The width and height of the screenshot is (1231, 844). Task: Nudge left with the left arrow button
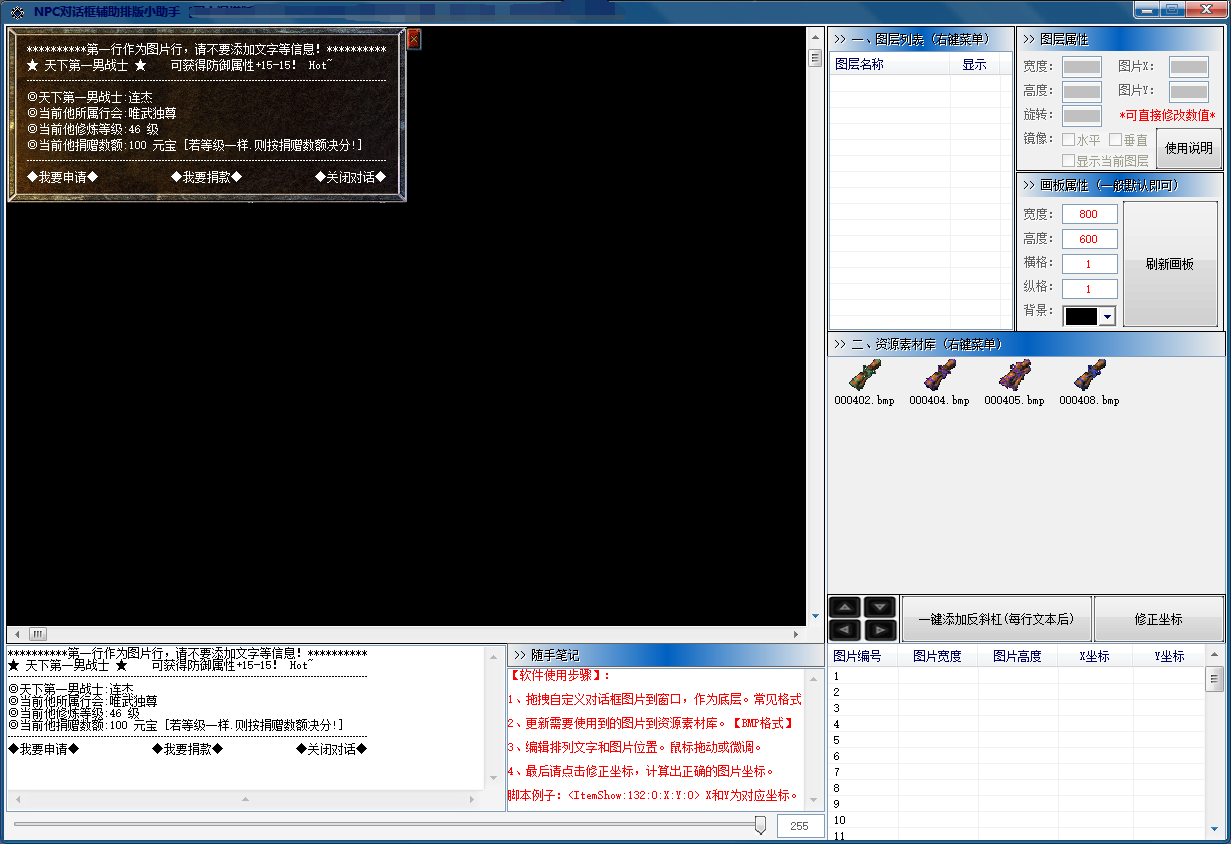coord(845,630)
